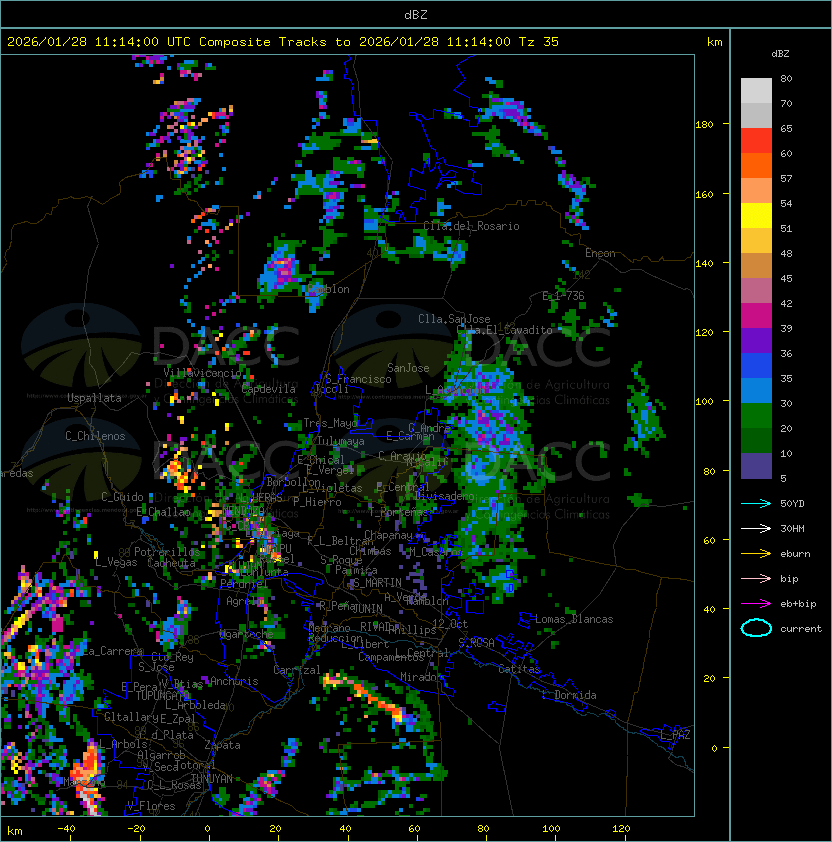
Task: Click the TUNUYAN map label
Action: pos(212,779)
